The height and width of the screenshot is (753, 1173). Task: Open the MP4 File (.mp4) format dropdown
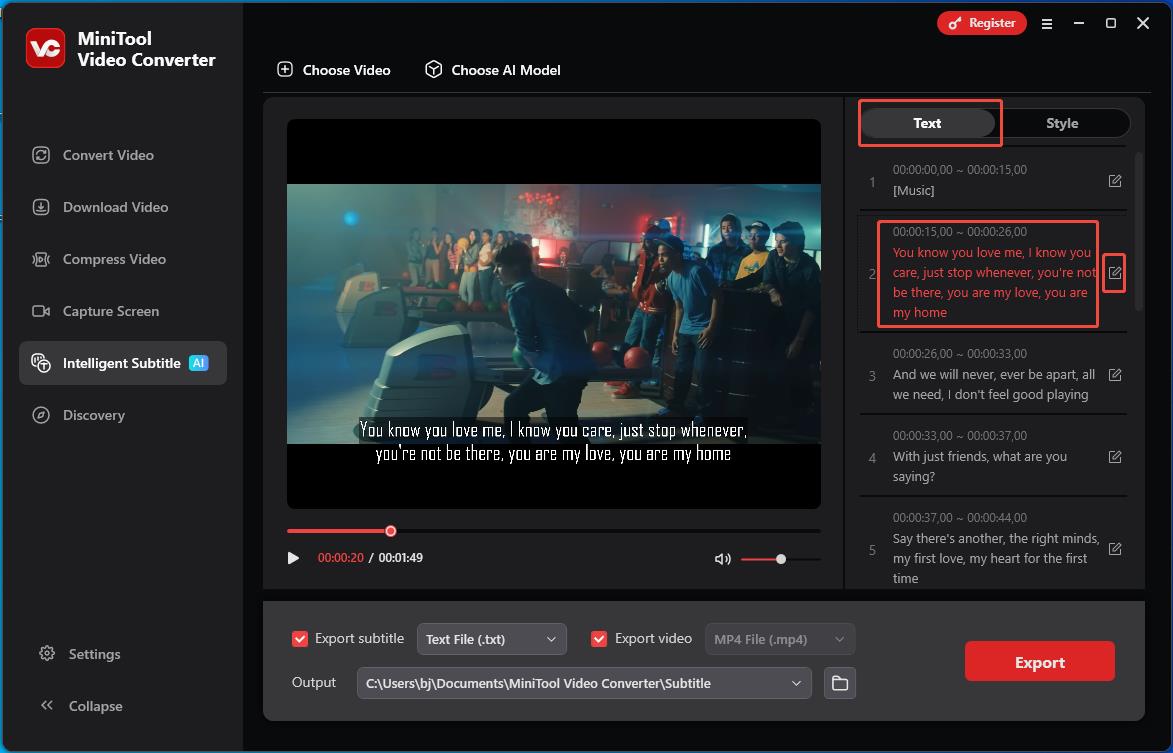[x=779, y=639]
